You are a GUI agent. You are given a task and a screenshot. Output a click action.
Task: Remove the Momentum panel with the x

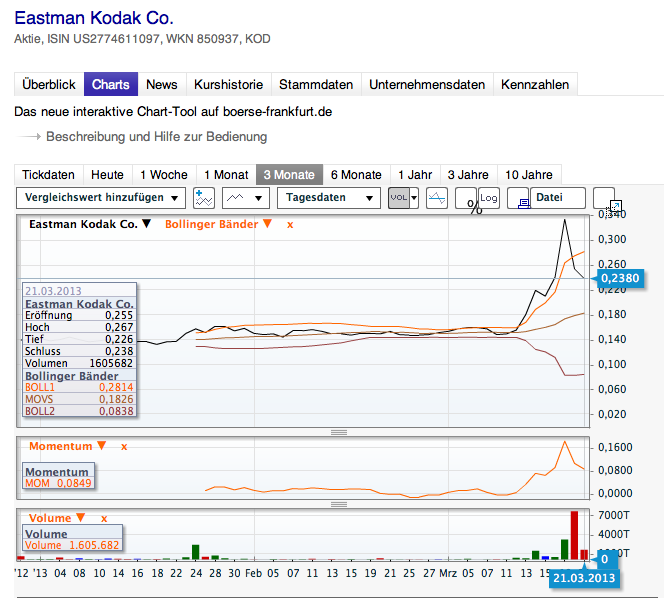pyautogui.click(x=124, y=447)
